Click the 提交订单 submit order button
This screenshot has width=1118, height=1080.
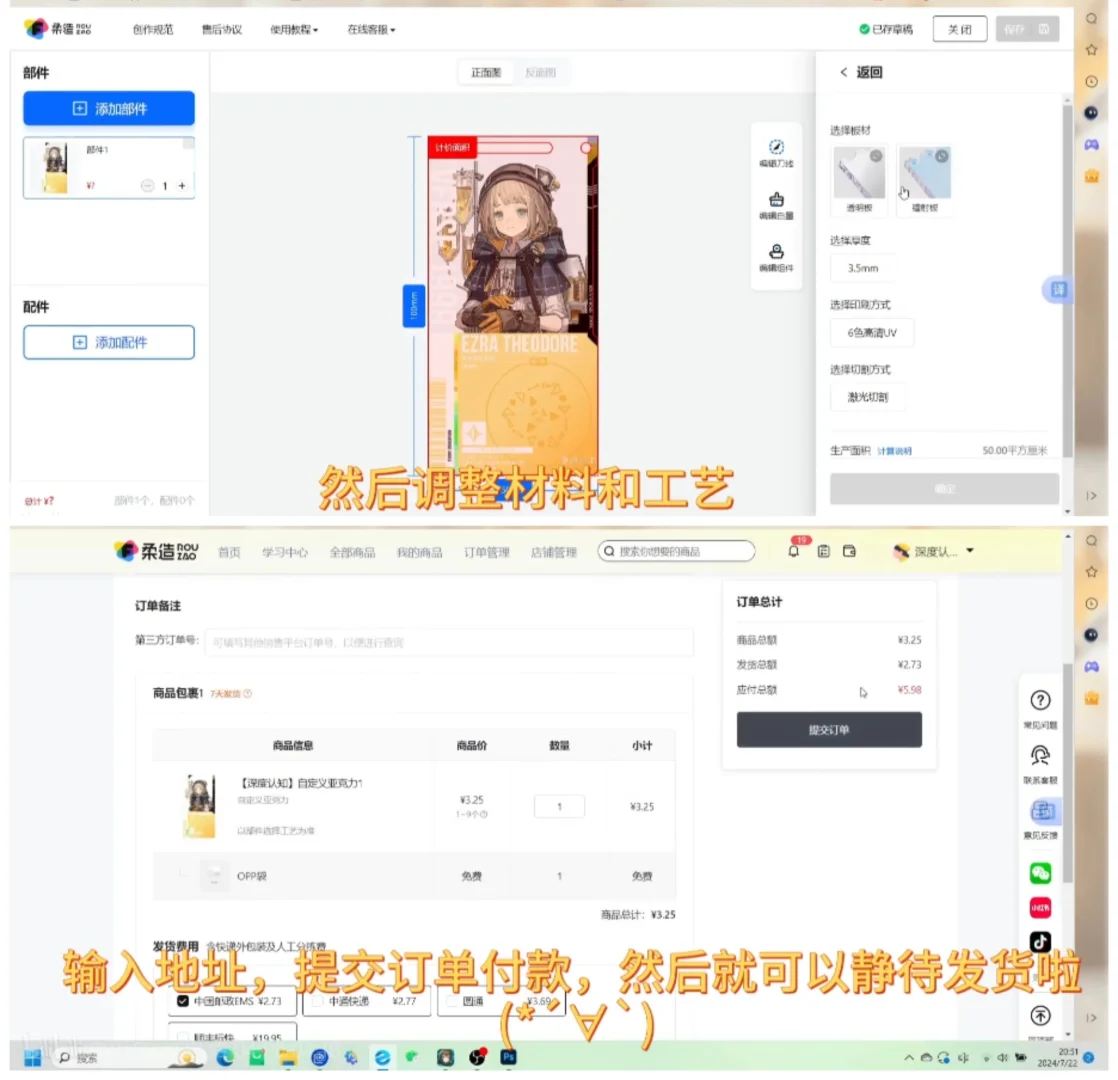(828, 730)
